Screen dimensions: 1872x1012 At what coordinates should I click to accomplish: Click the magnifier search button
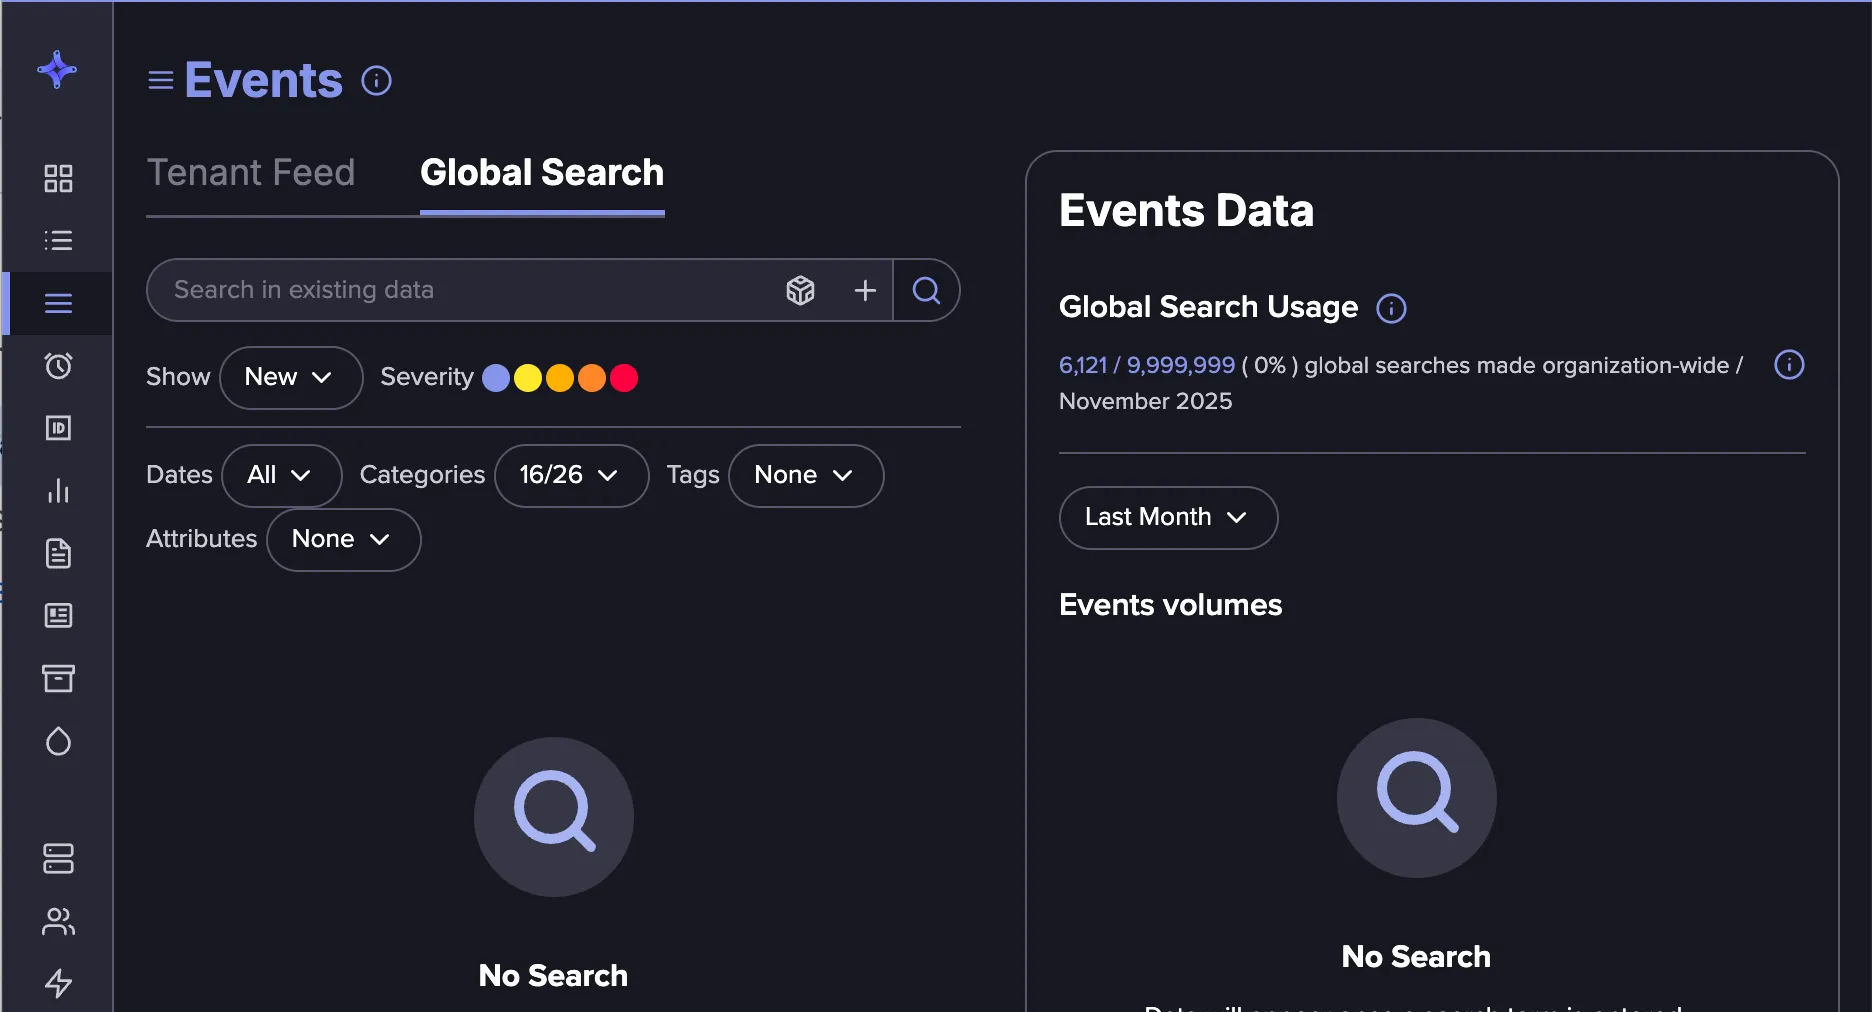click(926, 290)
